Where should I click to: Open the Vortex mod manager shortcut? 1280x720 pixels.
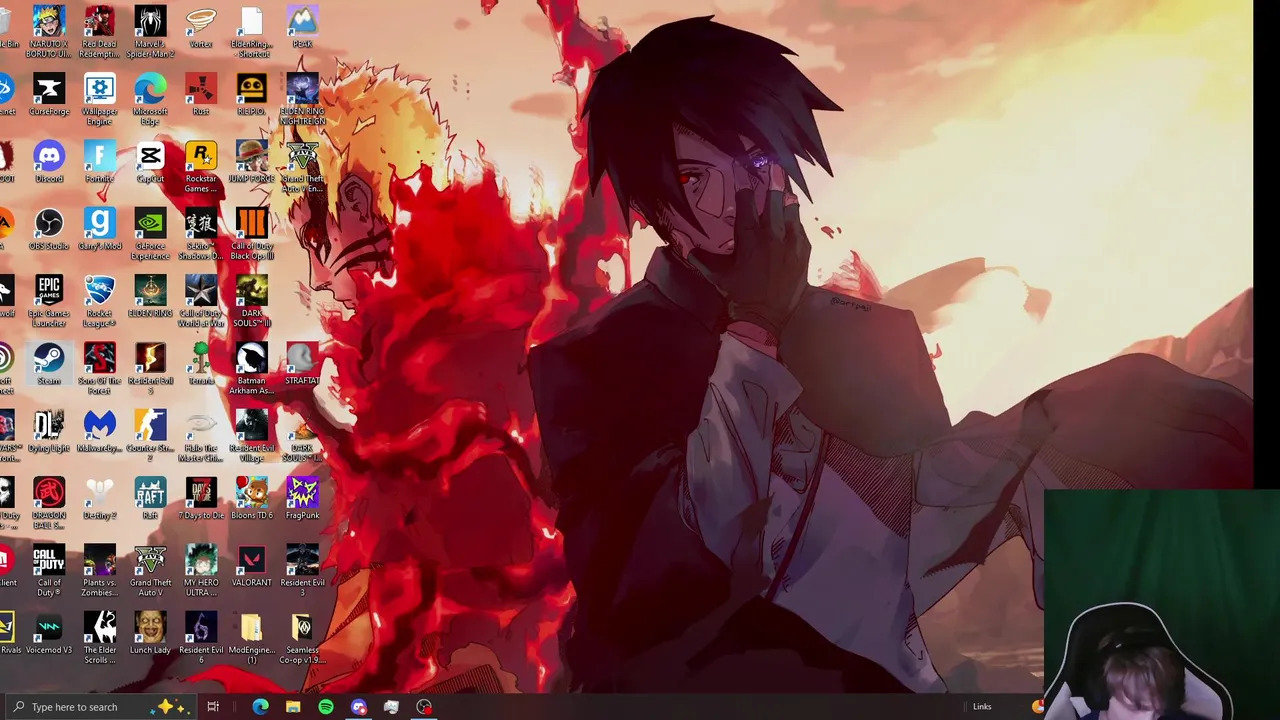coord(201,26)
